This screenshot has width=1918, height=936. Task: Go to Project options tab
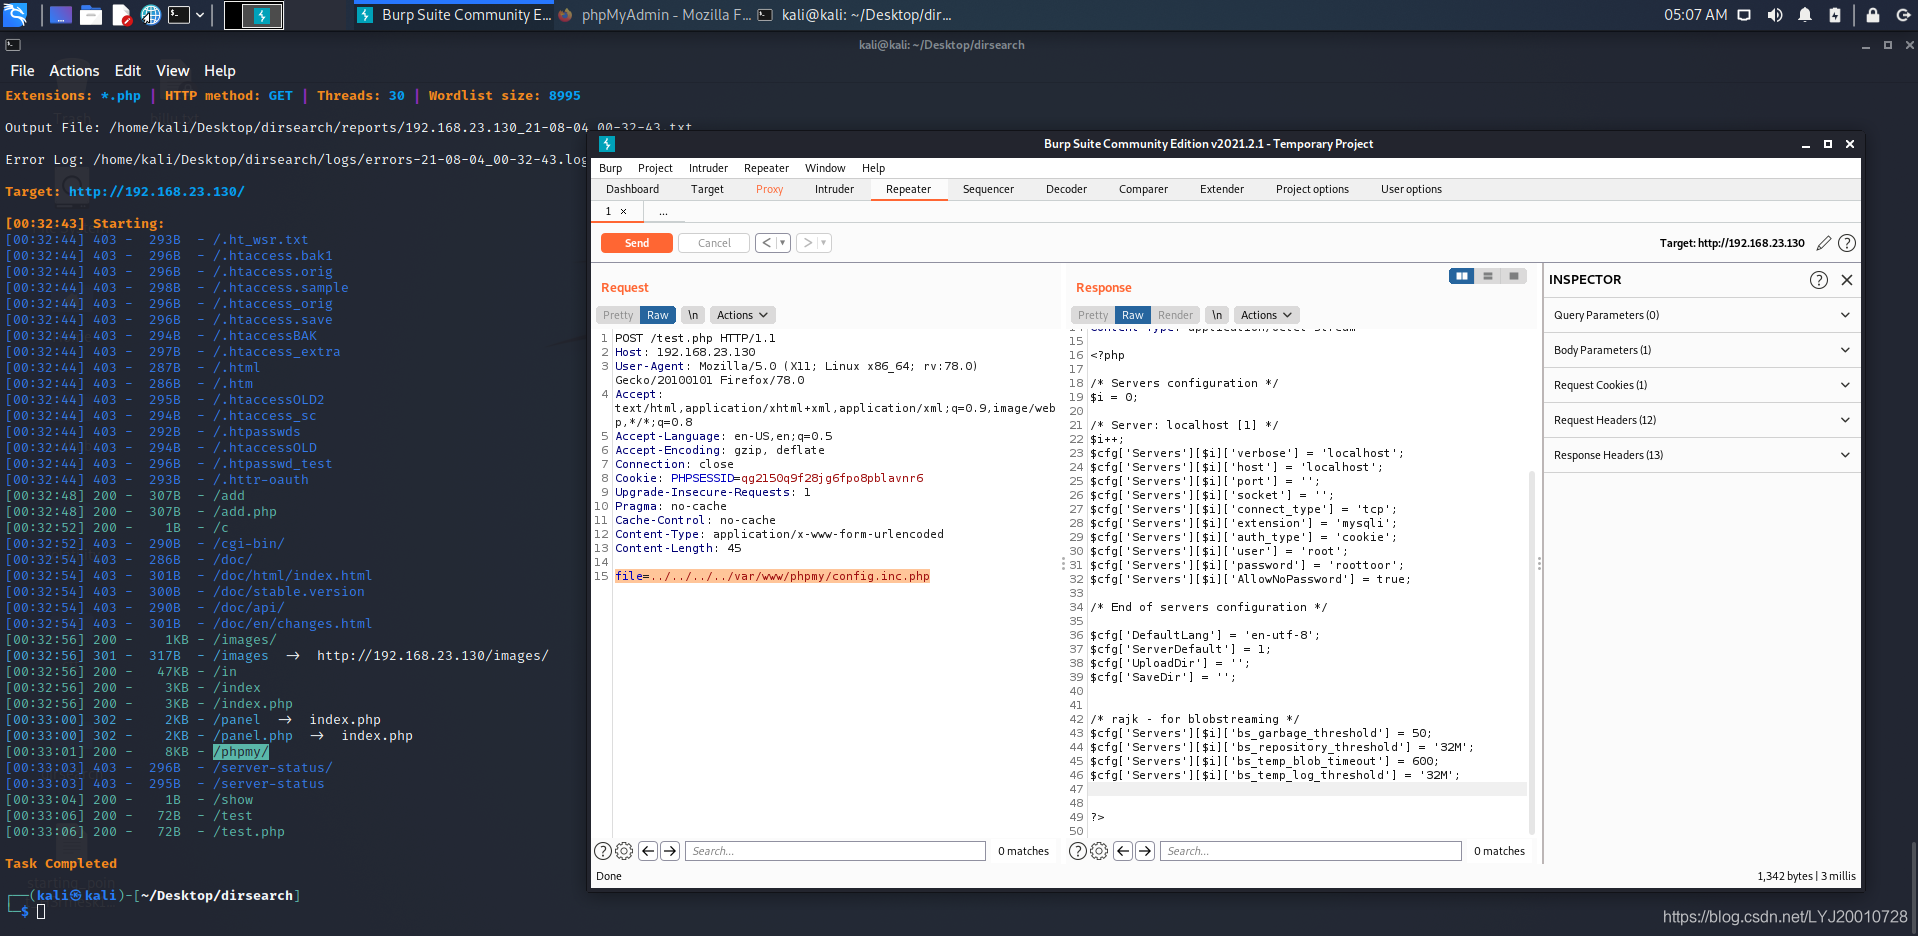tap(1312, 189)
